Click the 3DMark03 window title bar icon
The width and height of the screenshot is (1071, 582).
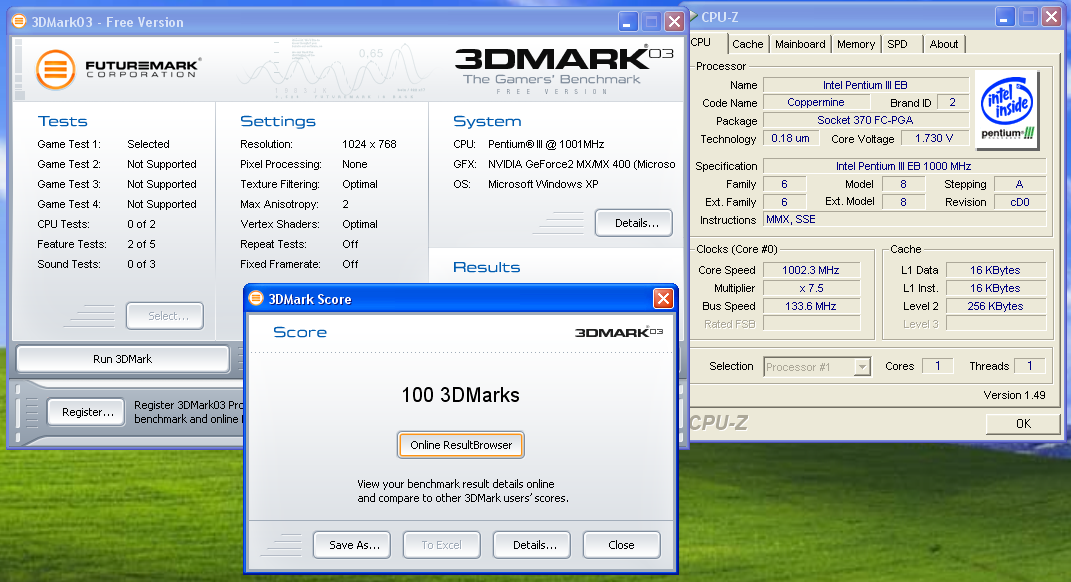pyautogui.click(x=19, y=21)
